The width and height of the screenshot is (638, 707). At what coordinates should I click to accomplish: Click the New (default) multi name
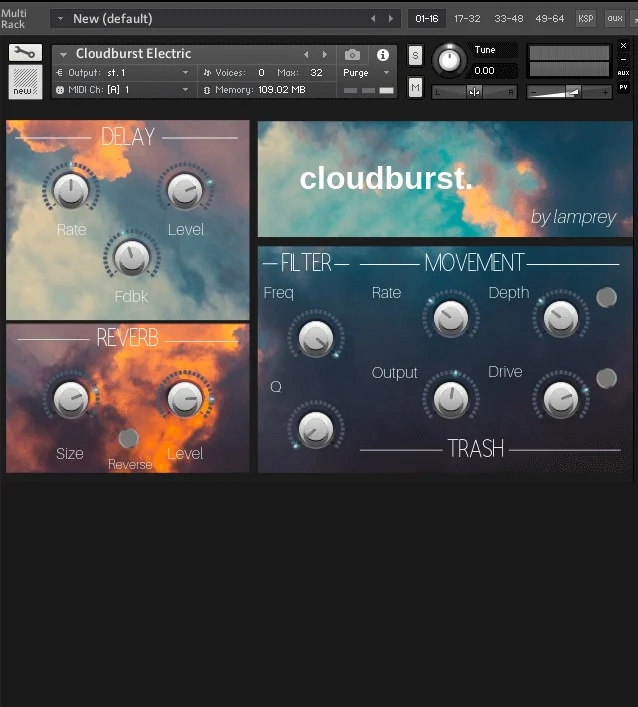tap(113, 18)
